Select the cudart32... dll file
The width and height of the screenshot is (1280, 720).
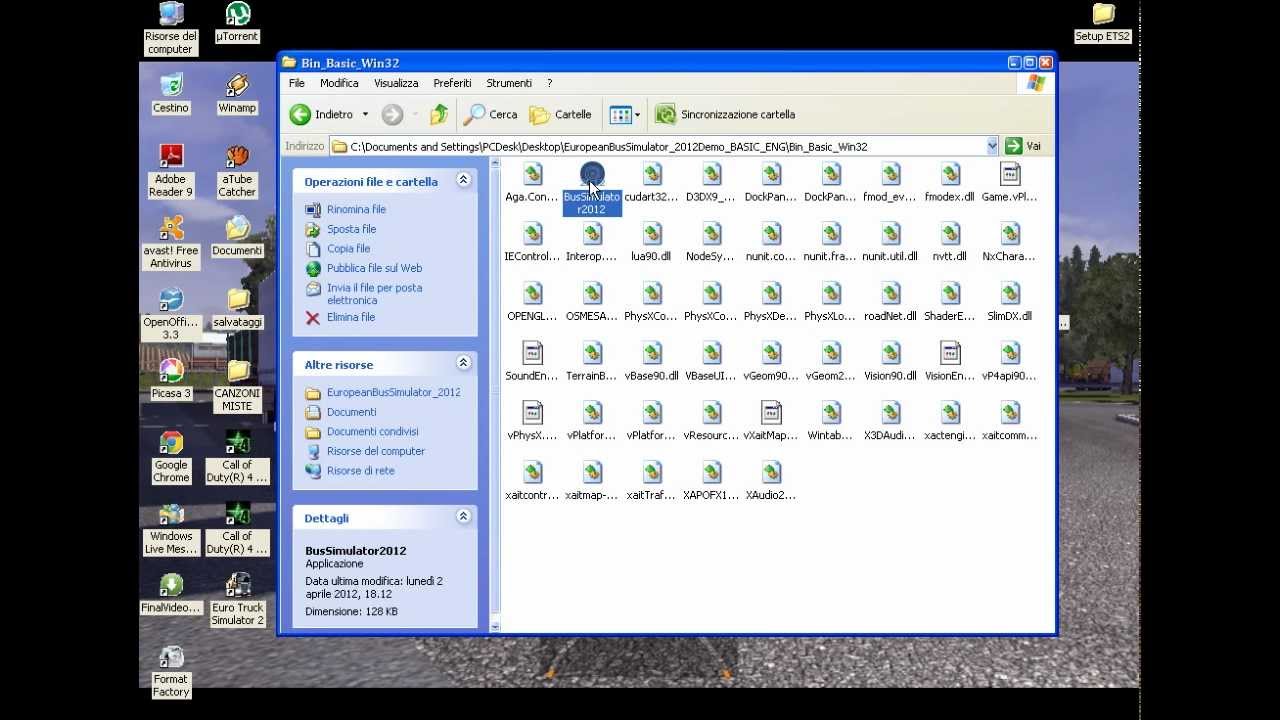click(652, 183)
